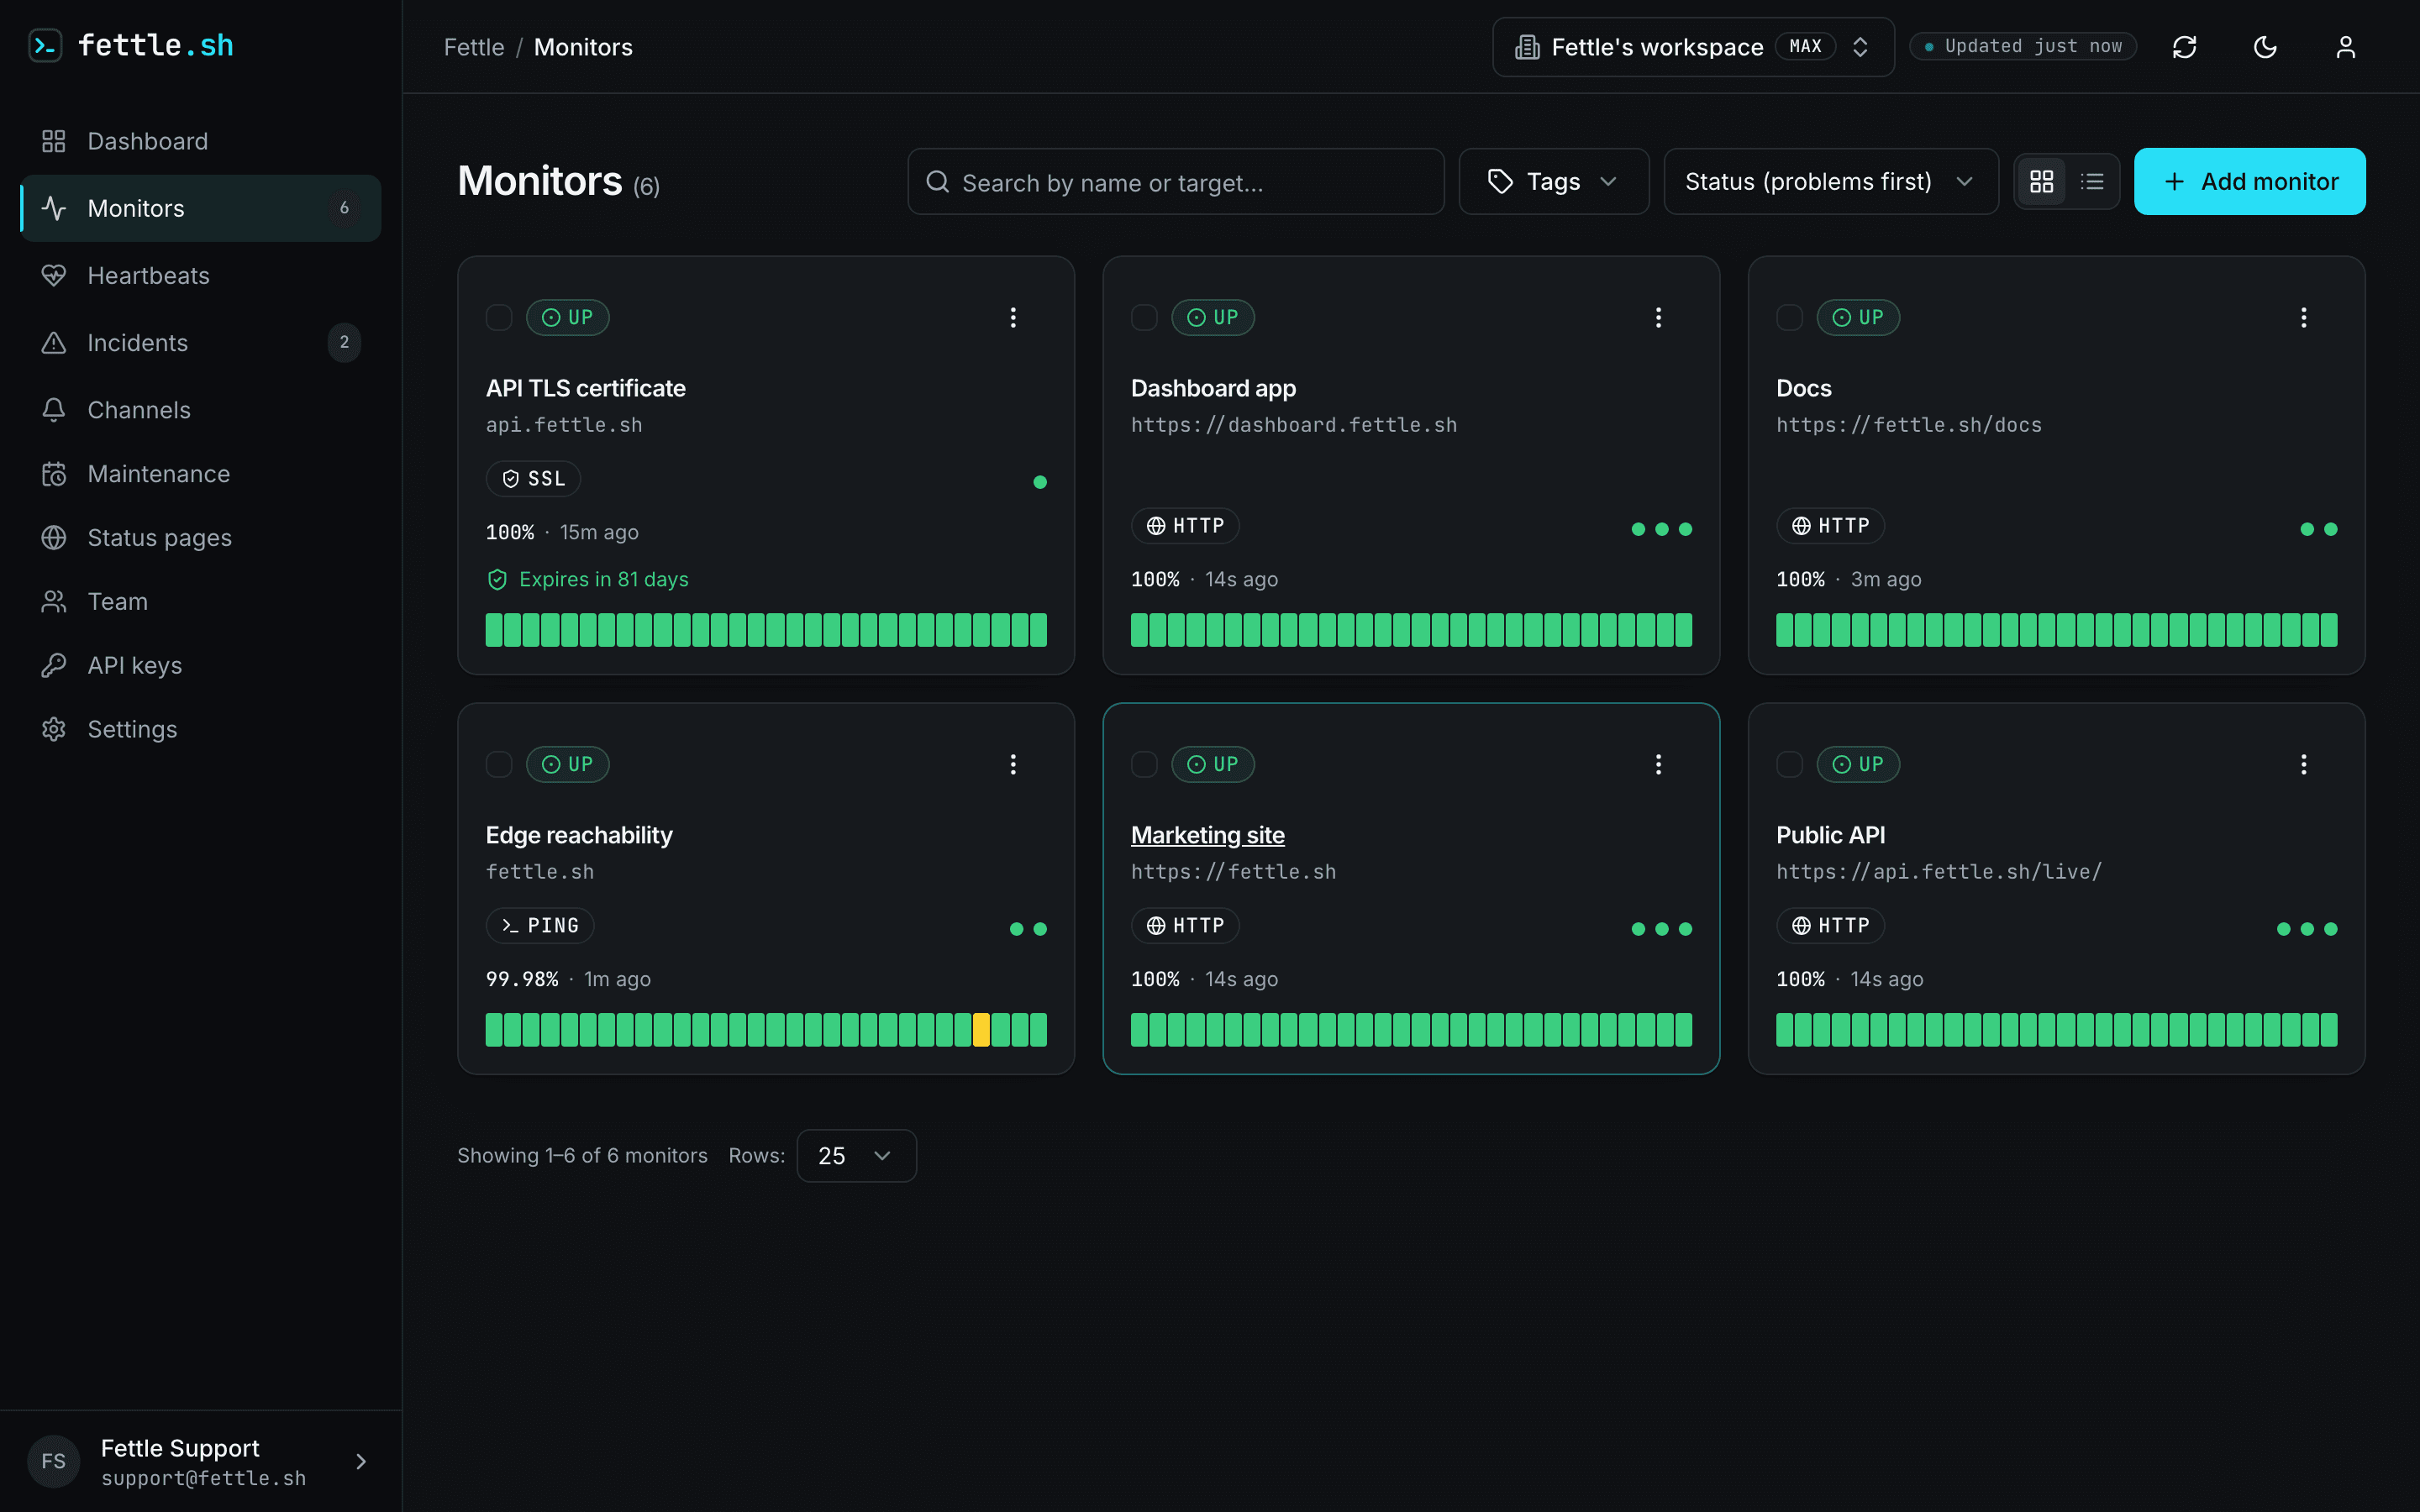Open Team in the sidebar
The image size is (2420, 1512).
click(x=201, y=602)
